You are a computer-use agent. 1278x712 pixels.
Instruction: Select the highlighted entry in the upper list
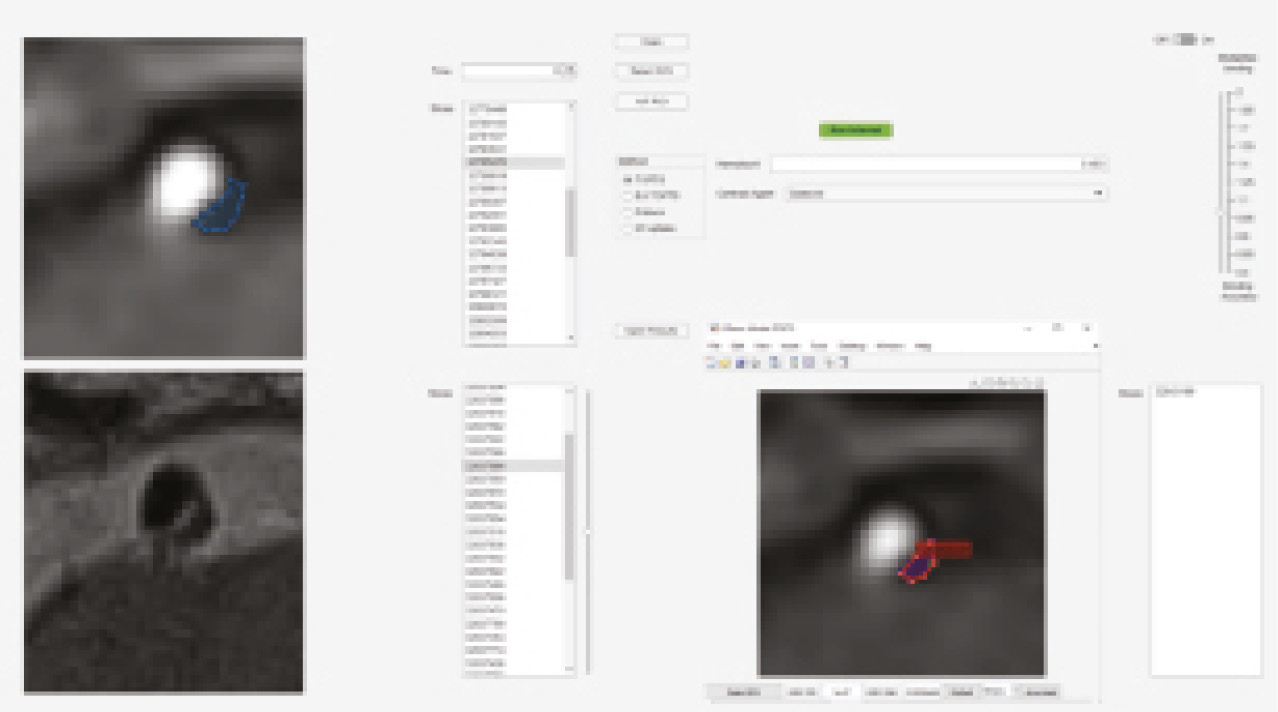(x=513, y=162)
